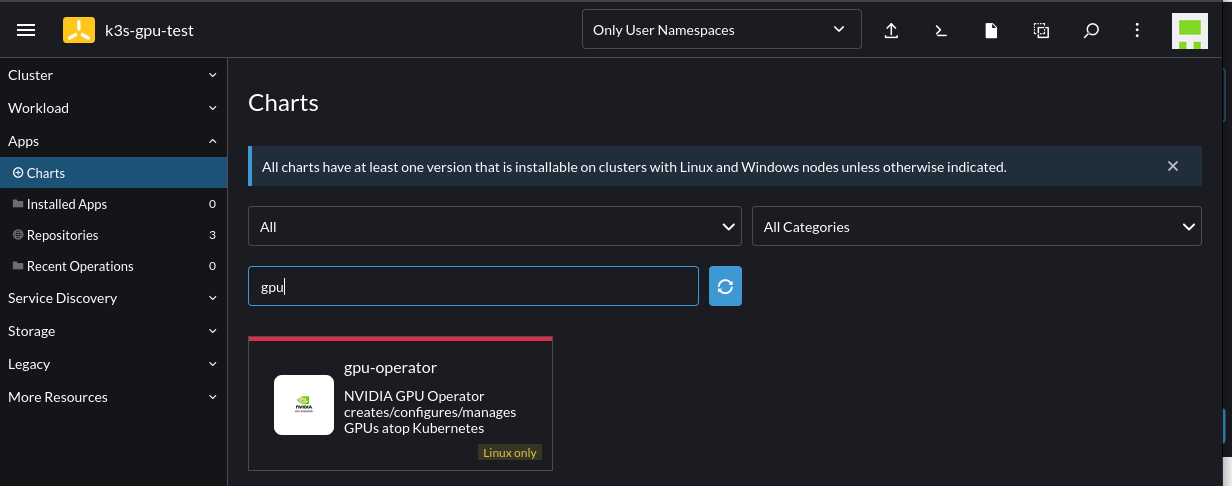Open Installed Apps in the sidebar

coord(113,204)
